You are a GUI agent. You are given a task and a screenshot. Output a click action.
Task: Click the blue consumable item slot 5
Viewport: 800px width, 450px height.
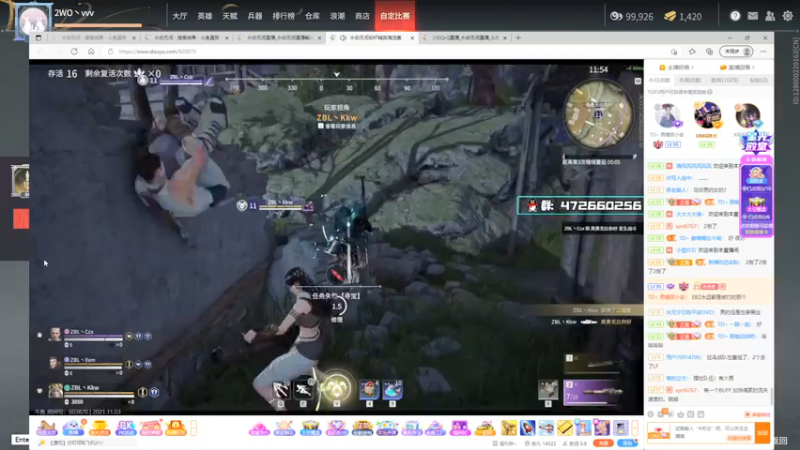pos(392,390)
